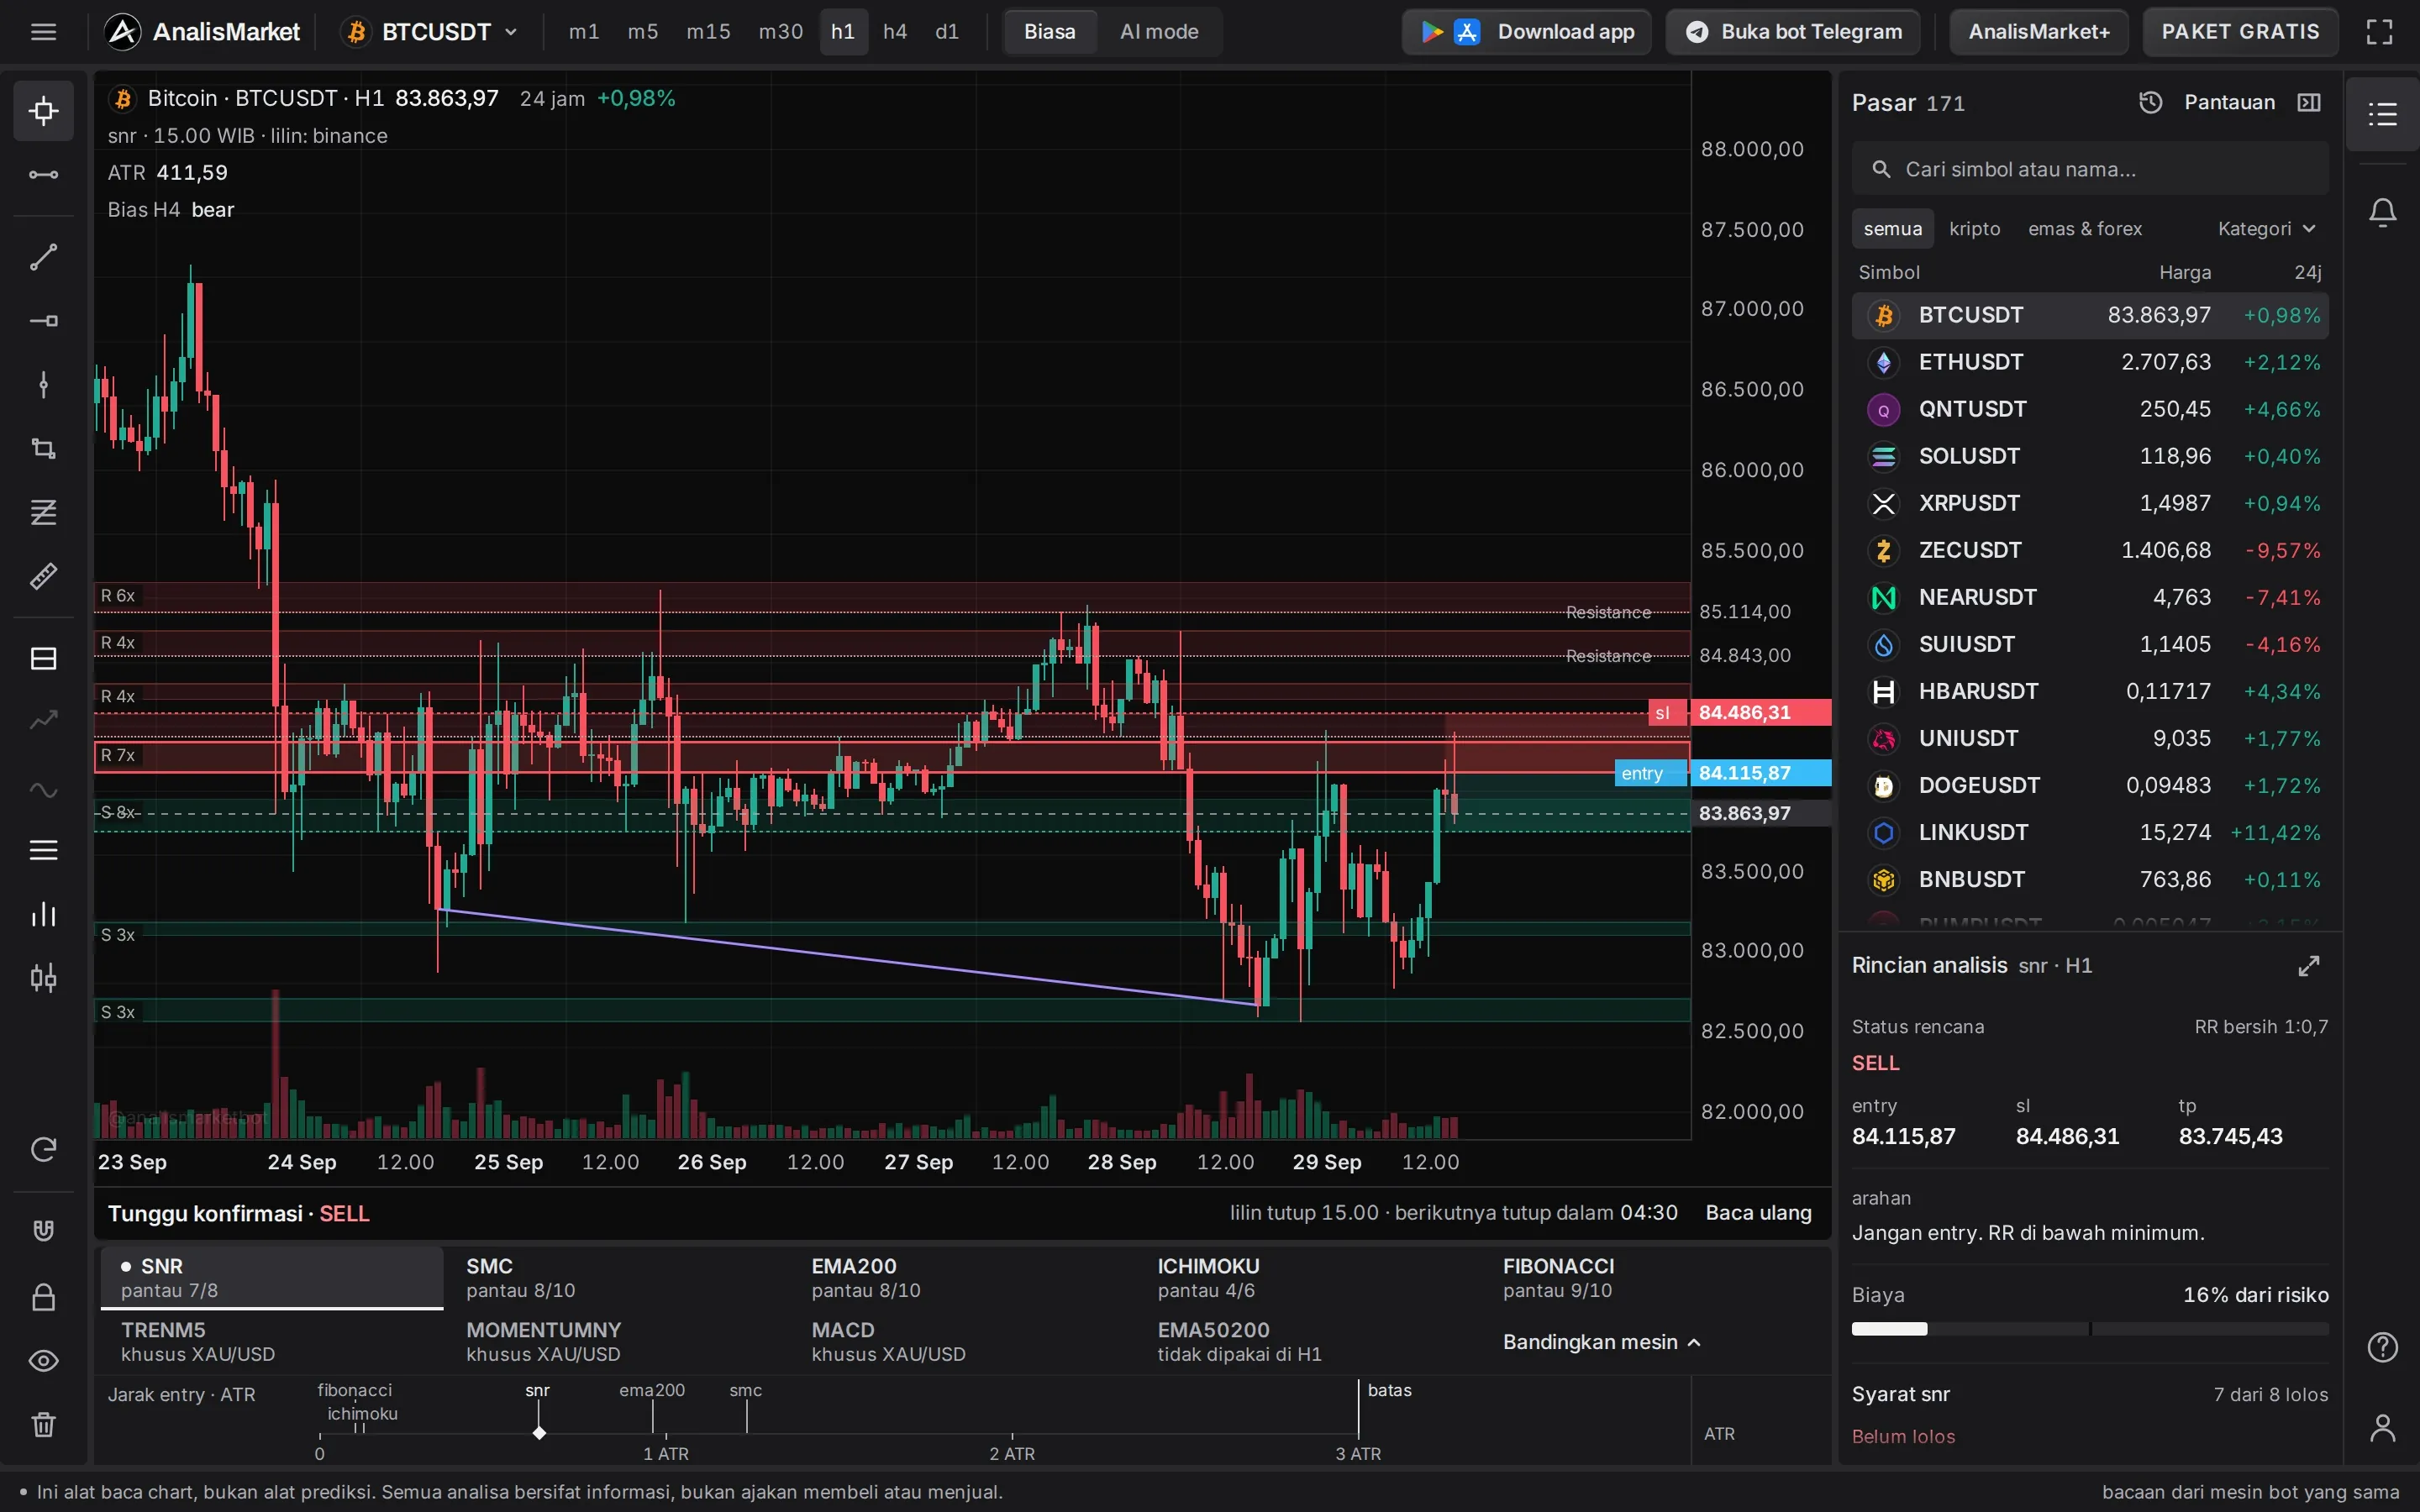
Task: Collapse Bandingkan mesin section
Action: coord(1601,1342)
